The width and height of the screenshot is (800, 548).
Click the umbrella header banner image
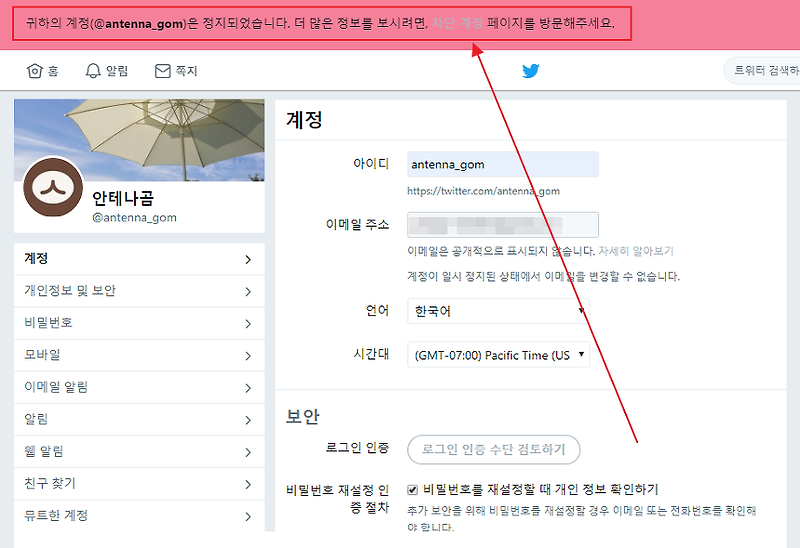coord(139,139)
